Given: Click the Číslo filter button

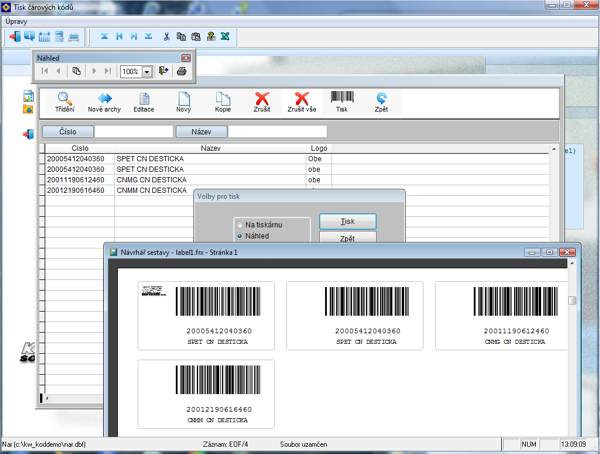Looking at the screenshot, I should click(x=68, y=132).
